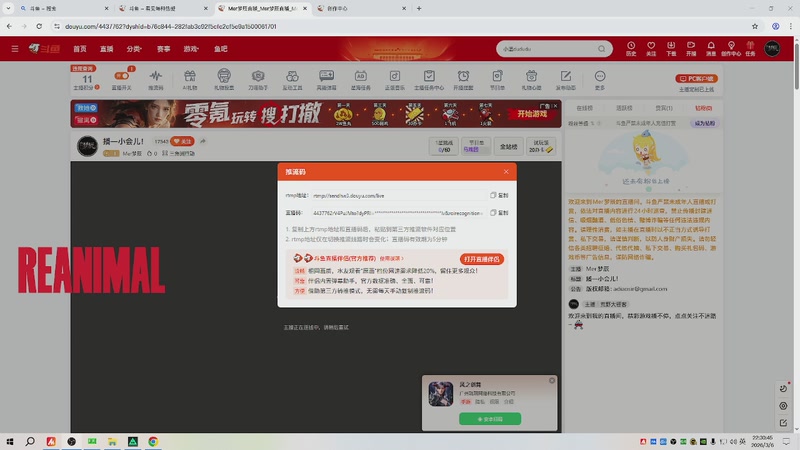Open the 赛事 navigation item
Image resolution: width=800 pixels, height=450 pixels.
click(164, 49)
